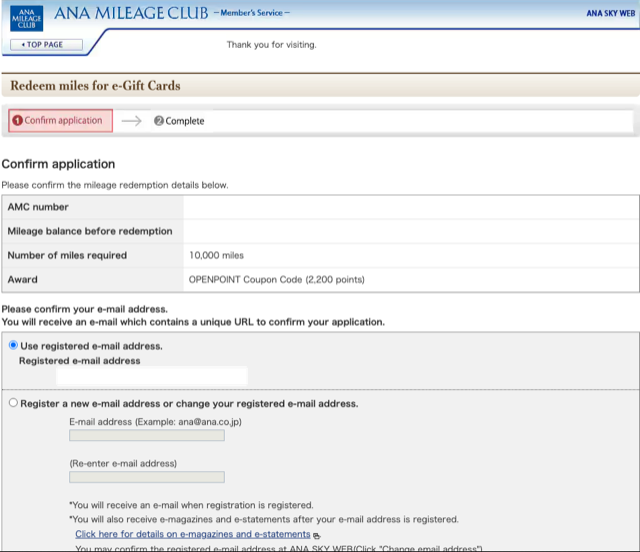
Task: Click the Registered e-mail address label
Action: pyautogui.click(x=80, y=361)
